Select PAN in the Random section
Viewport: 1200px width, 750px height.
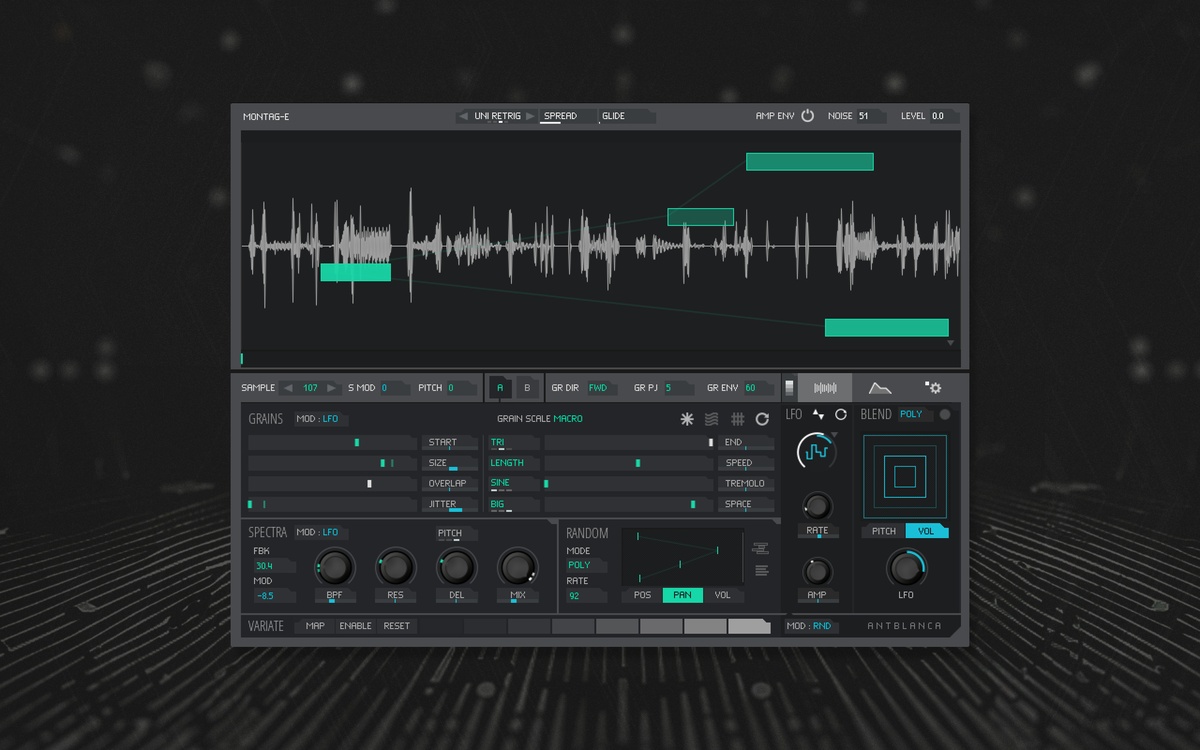click(682, 595)
